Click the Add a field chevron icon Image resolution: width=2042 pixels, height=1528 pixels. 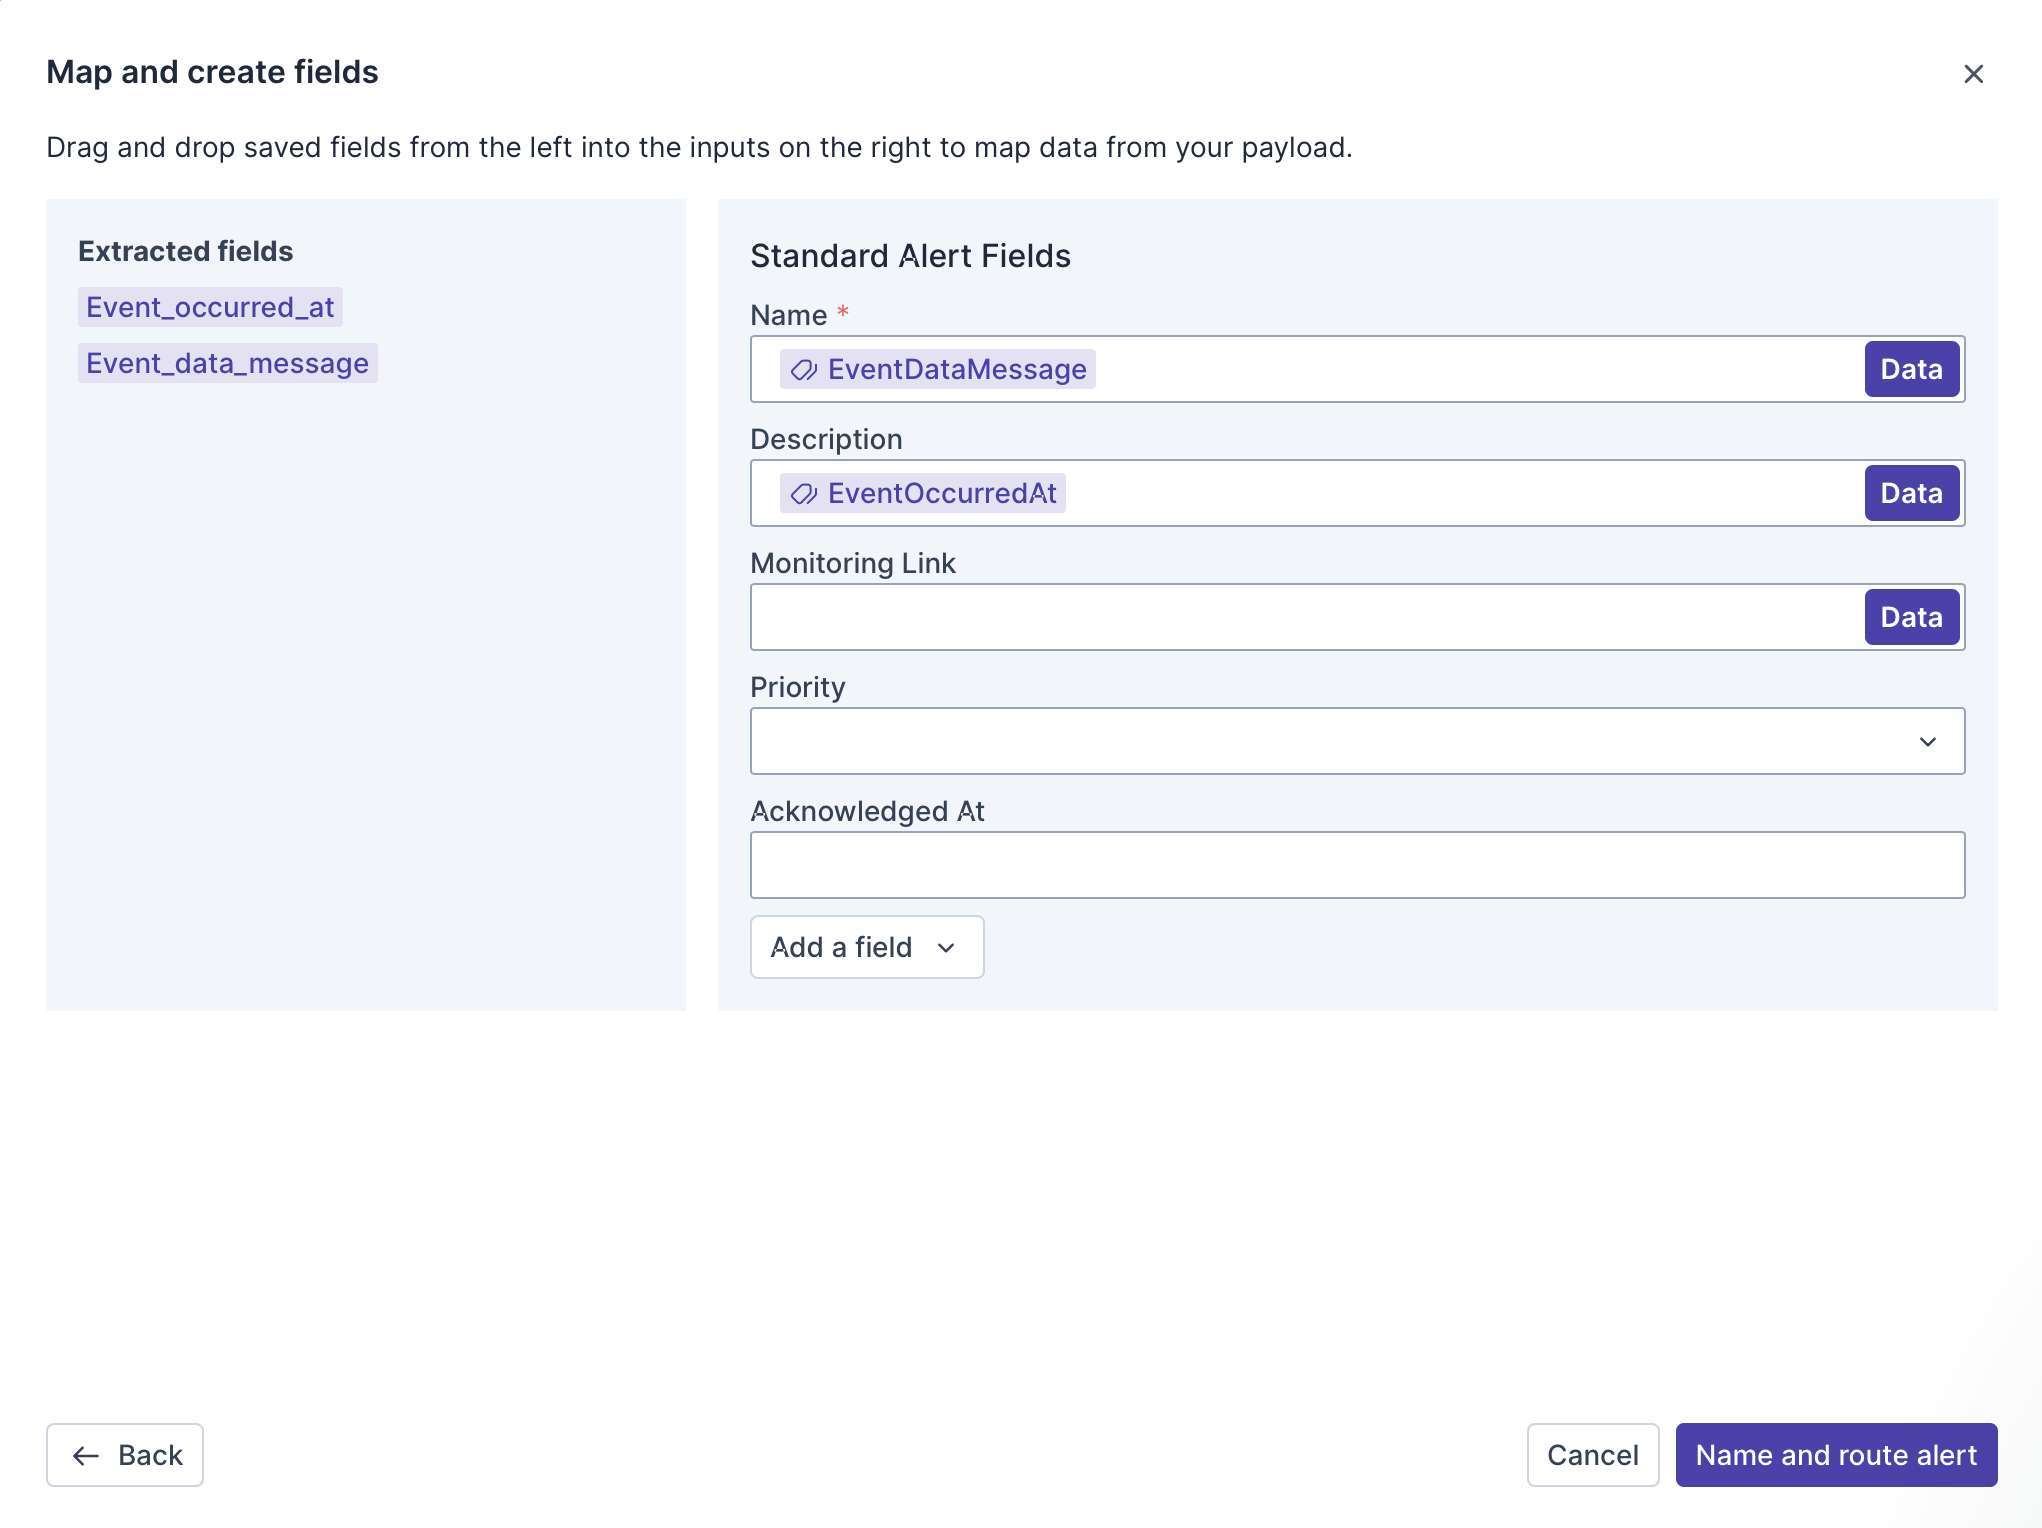click(946, 948)
